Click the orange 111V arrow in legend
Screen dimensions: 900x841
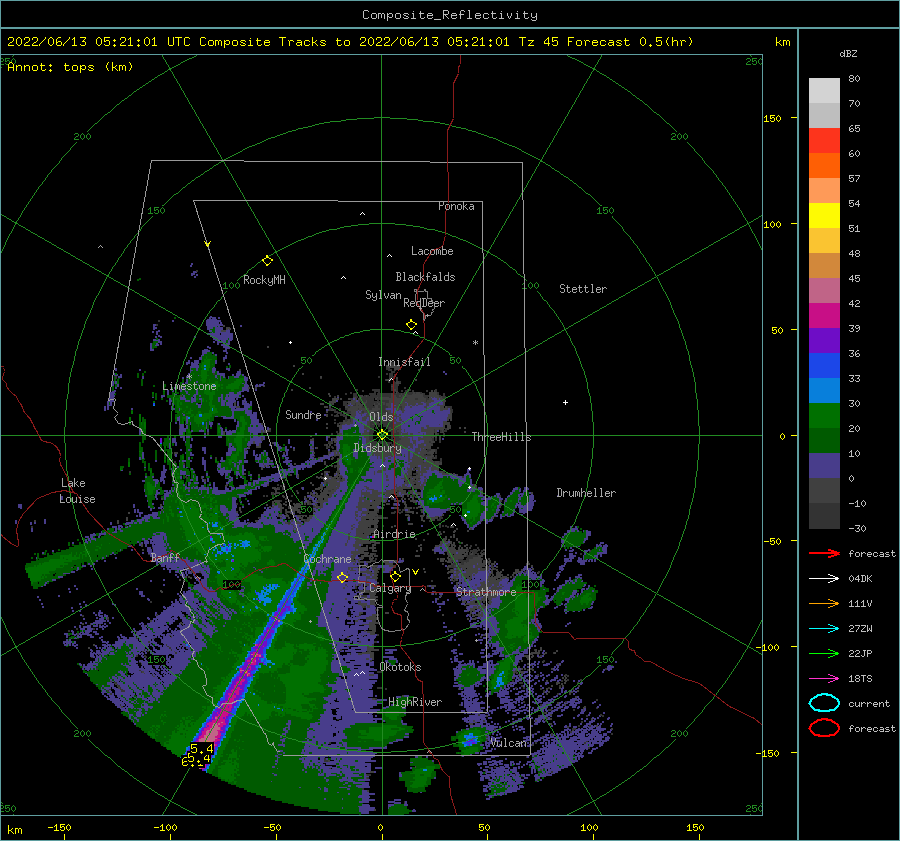[824, 603]
